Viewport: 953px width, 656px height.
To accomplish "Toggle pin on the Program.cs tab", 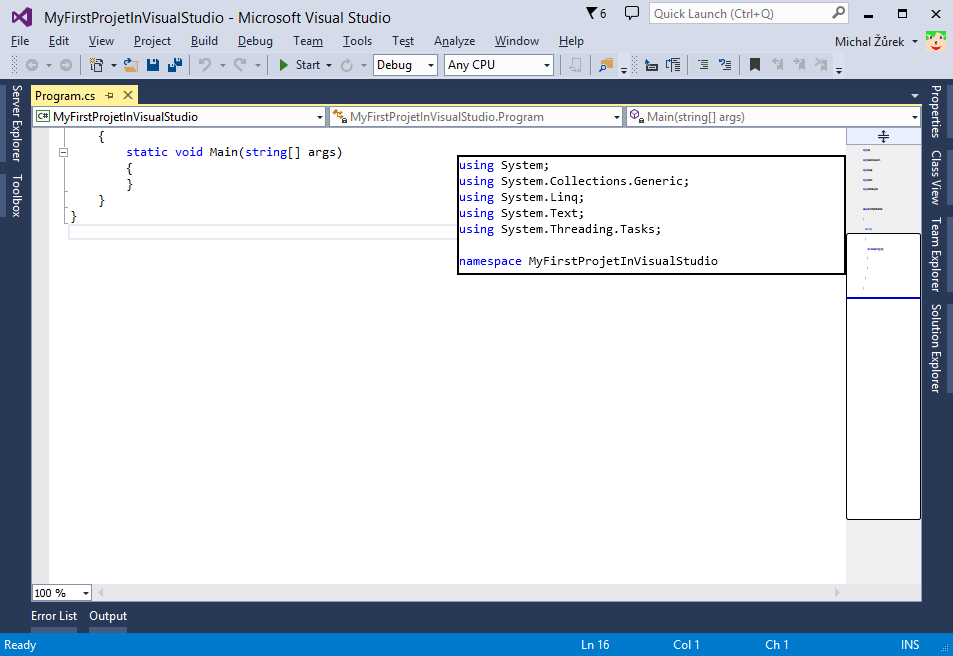I will [x=110, y=95].
